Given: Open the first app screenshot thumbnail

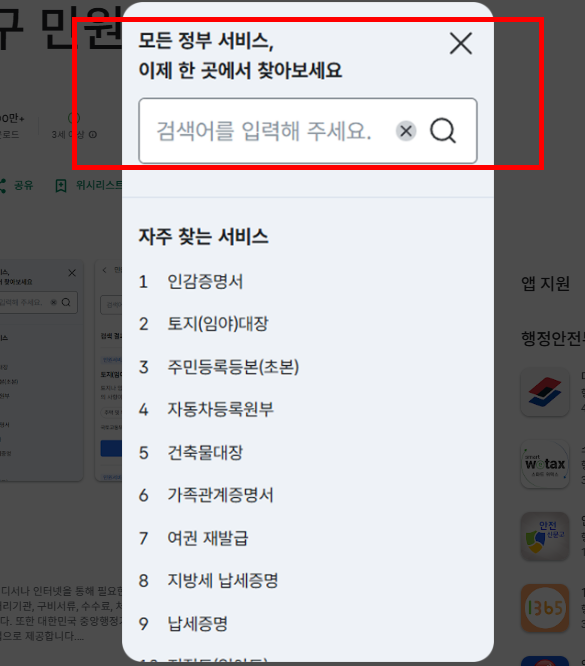Looking at the screenshot, I should click(42, 370).
